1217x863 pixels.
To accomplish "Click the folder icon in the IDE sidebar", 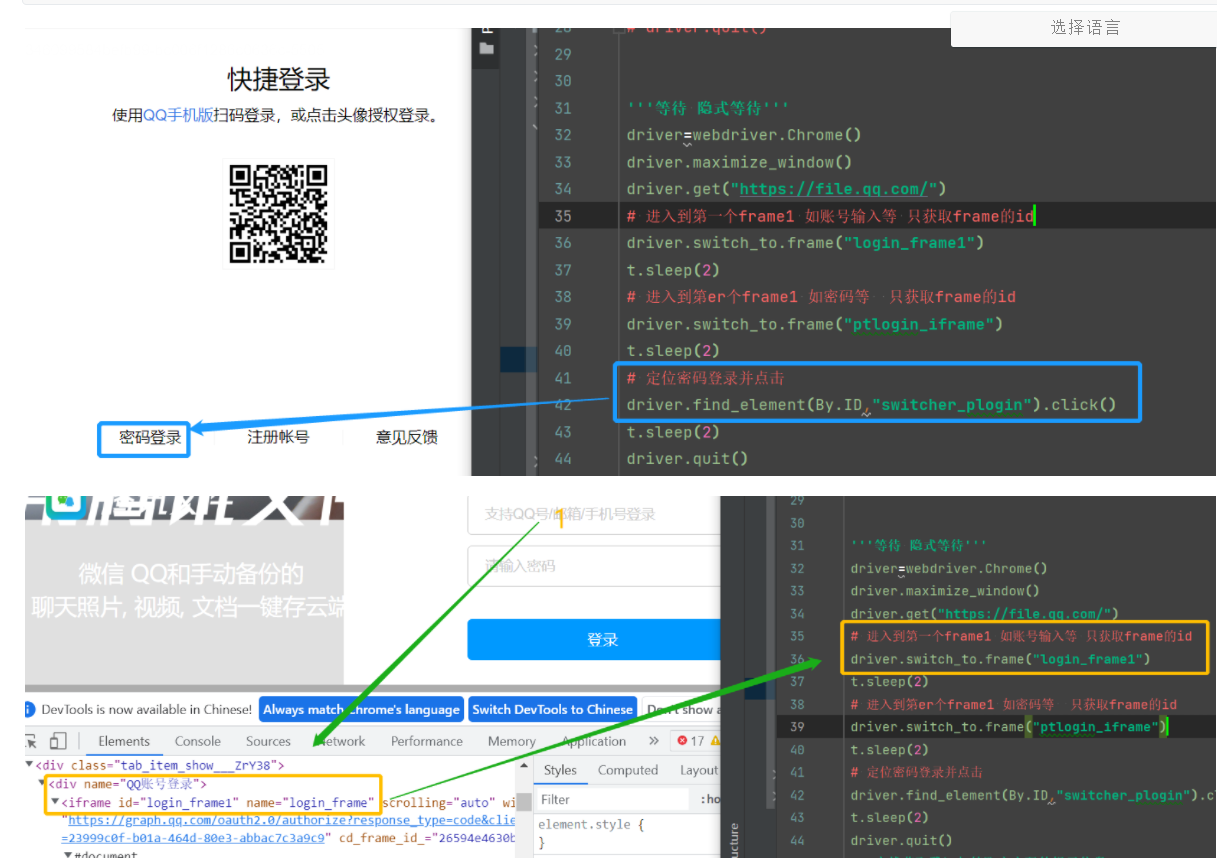I will click(486, 48).
